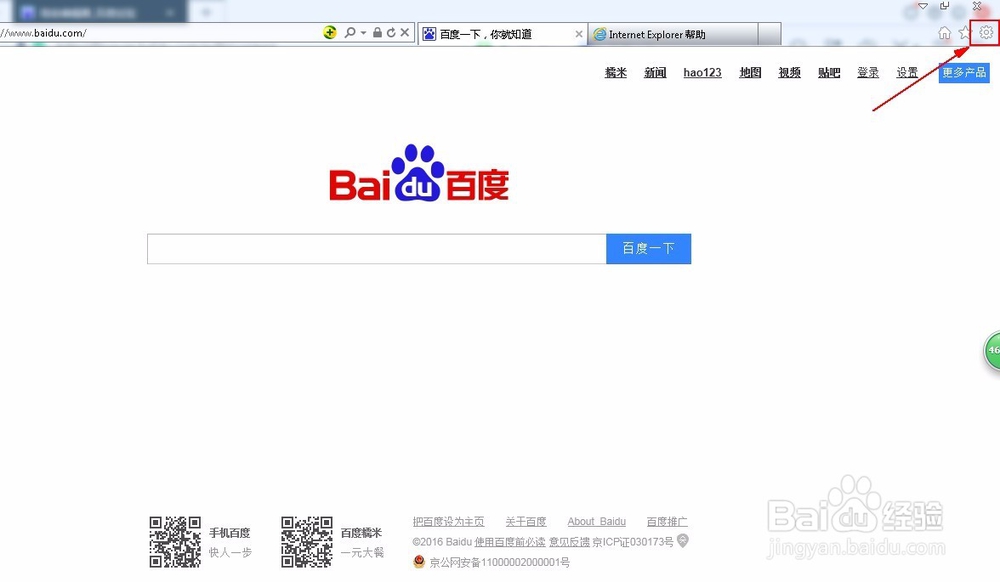The width and height of the screenshot is (1000, 582).
Task: Click the green compatibility shield icon in address bar
Action: pos(330,33)
